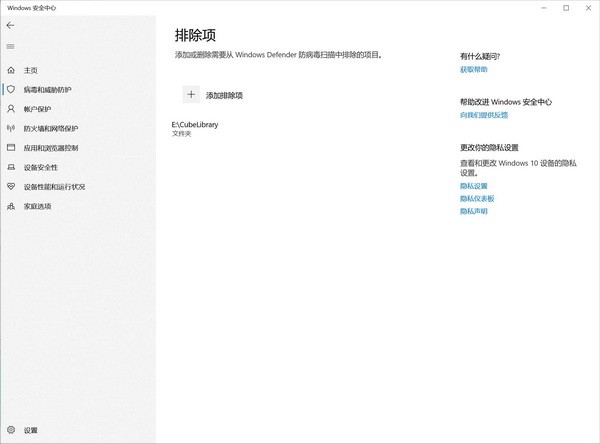
Task: Open 设备安全性 sidebar item
Action: (41, 168)
